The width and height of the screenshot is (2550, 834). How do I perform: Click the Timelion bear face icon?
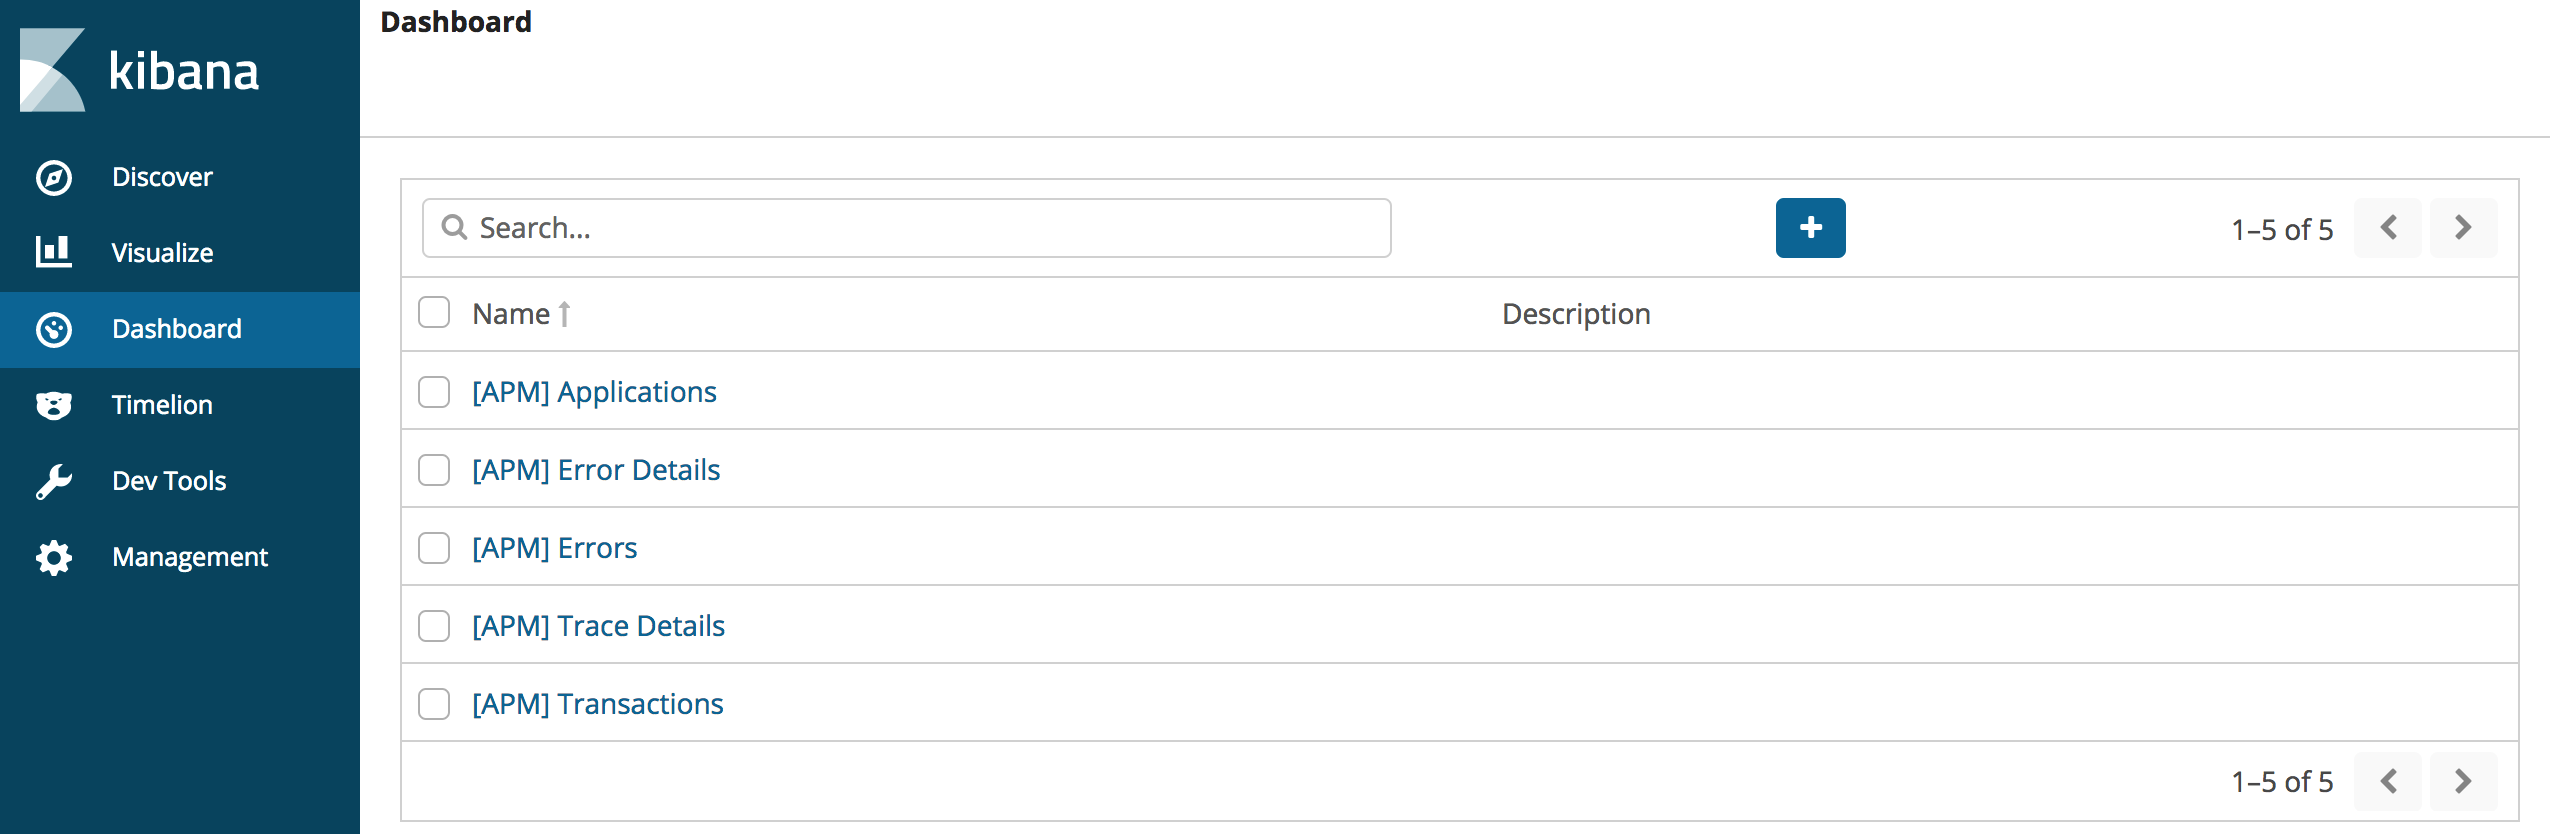[54, 405]
